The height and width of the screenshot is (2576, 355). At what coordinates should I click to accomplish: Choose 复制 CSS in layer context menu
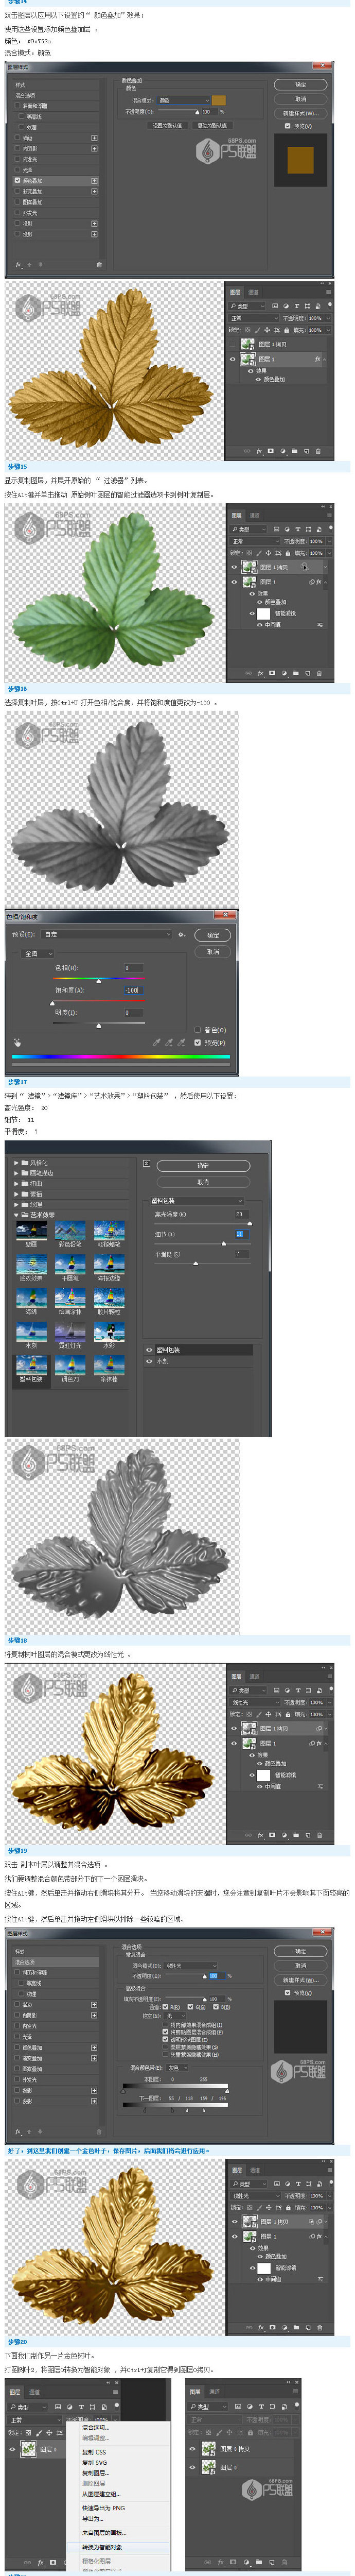click(x=94, y=2452)
